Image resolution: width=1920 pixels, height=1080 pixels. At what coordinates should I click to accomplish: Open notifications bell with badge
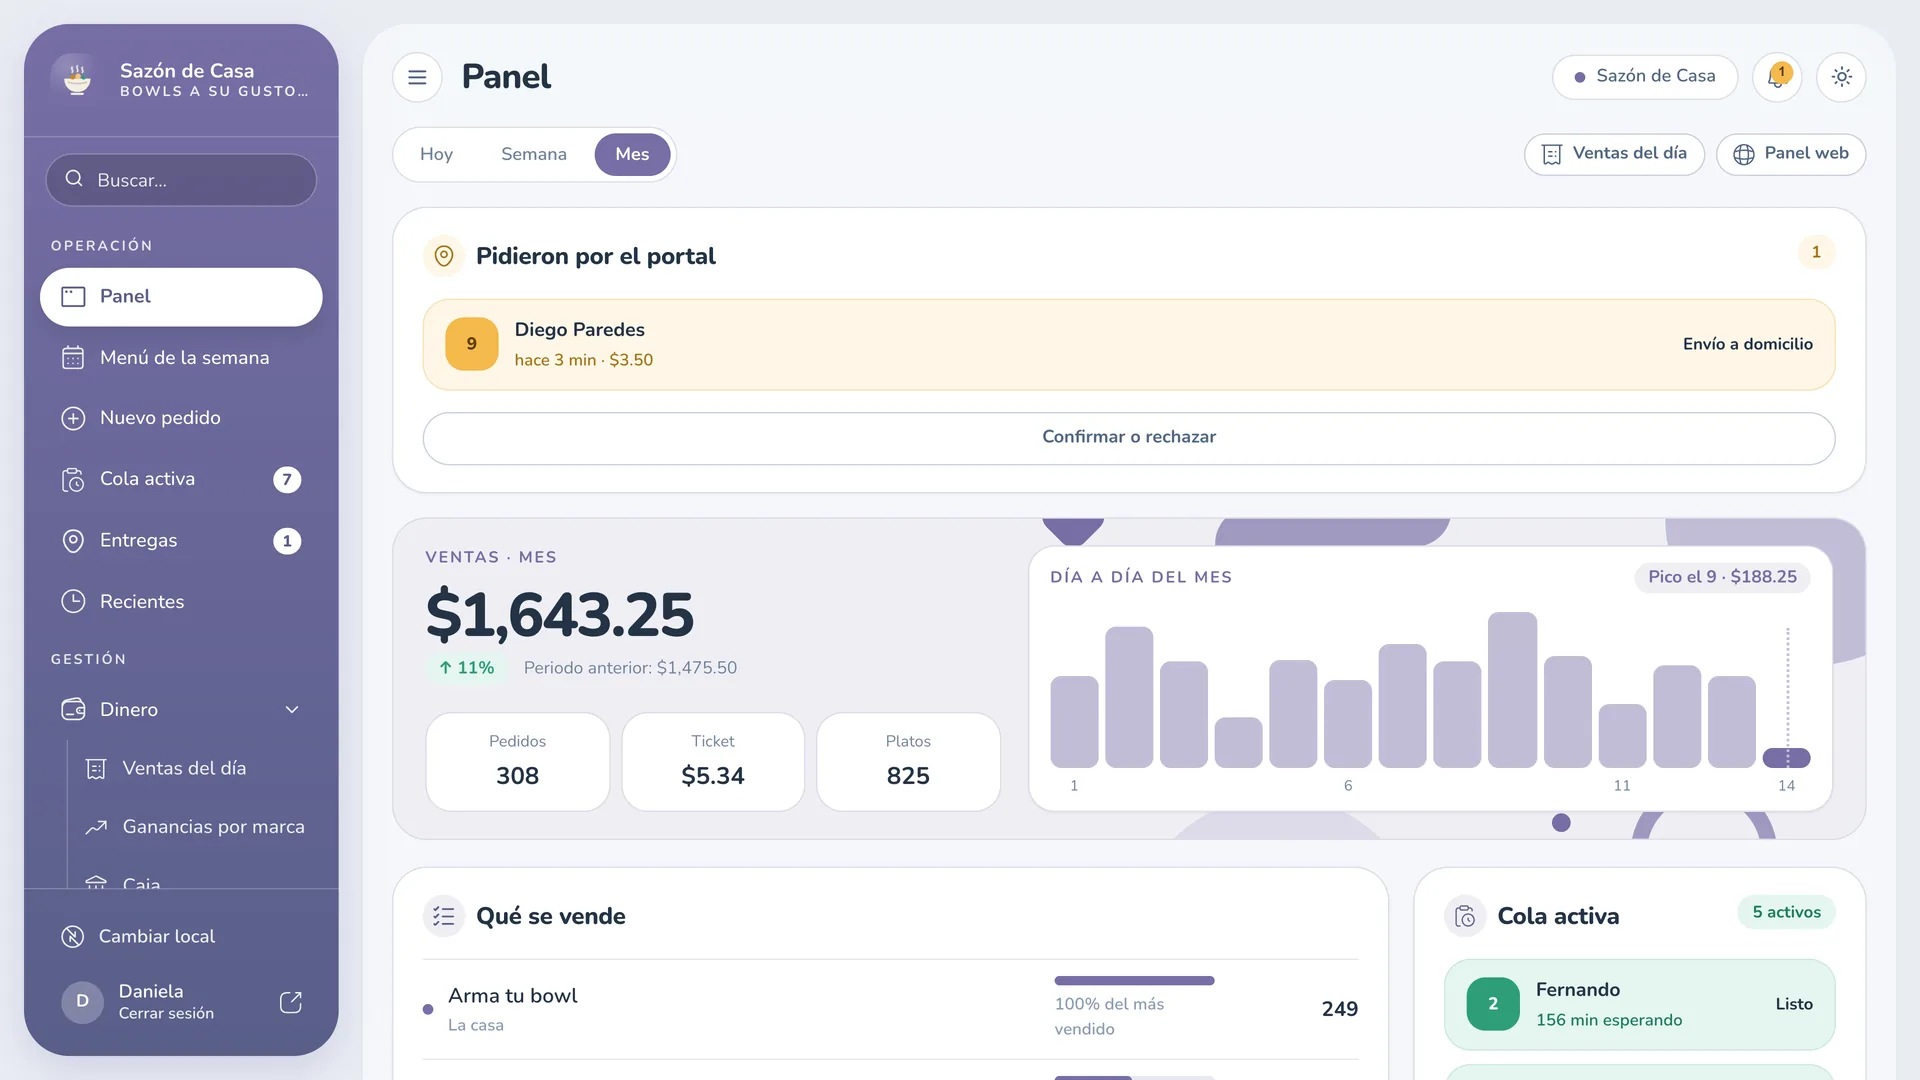pos(1777,77)
